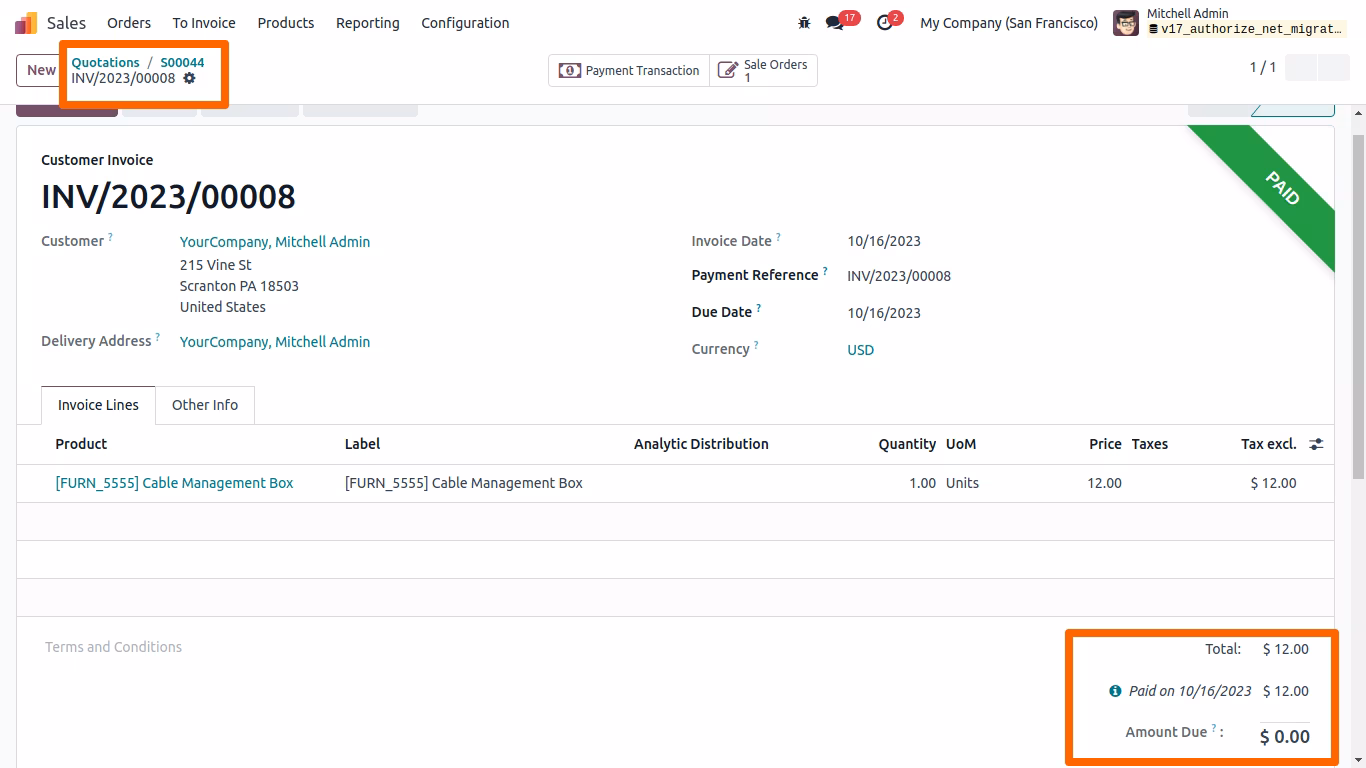This screenshot has width=1366, height=768.
Task: Click the Price column header
Action: pos(1105,444)
